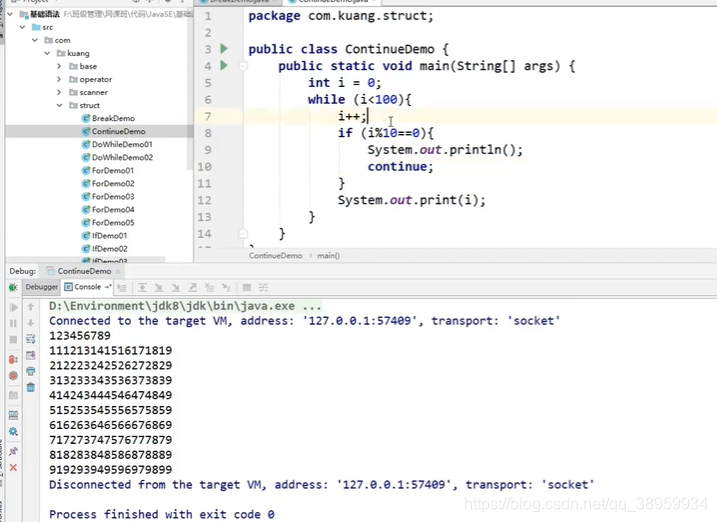The image size is (717, 522).
Task: Click 'Process finished with exit code 0'
Action: pos(162,514)
